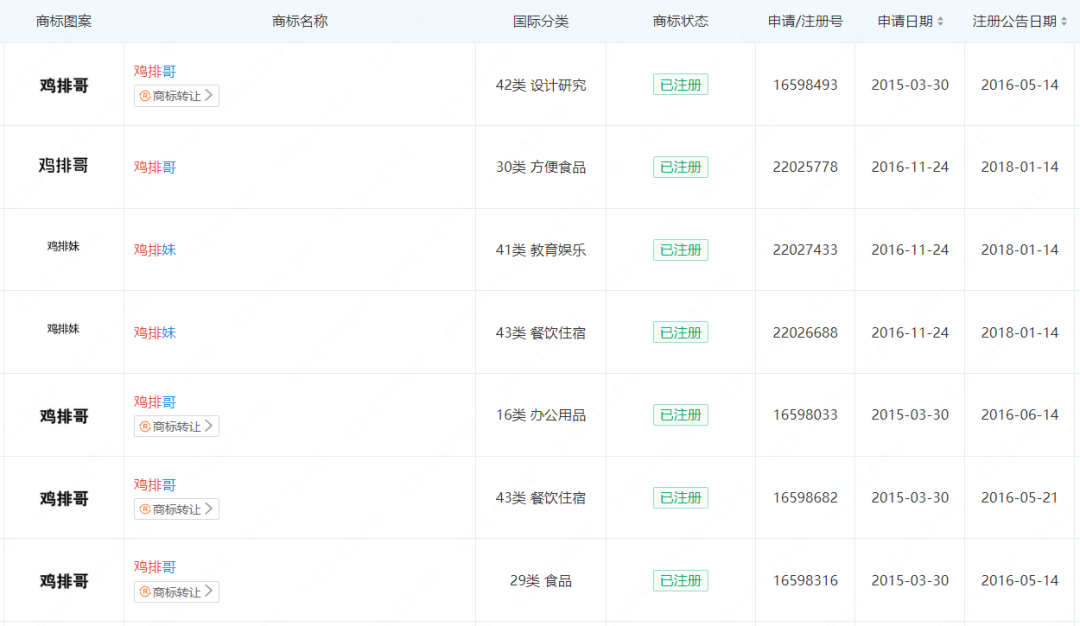The height and width of the screenshot is (626, 1080).
Task: Open 商标转让 button in row 16598493
Action: click(176, 96)
